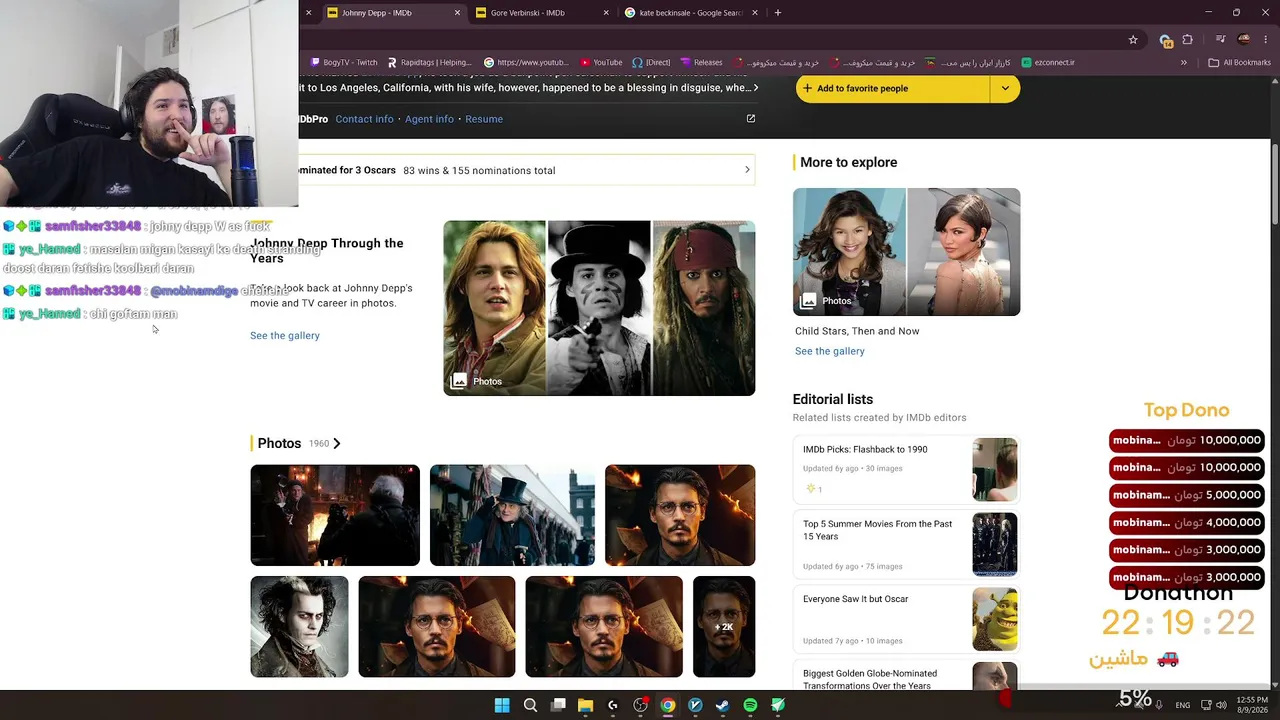Expand the favorite people dropdown arrow

pyautogui.click(x=1005, y=88)
